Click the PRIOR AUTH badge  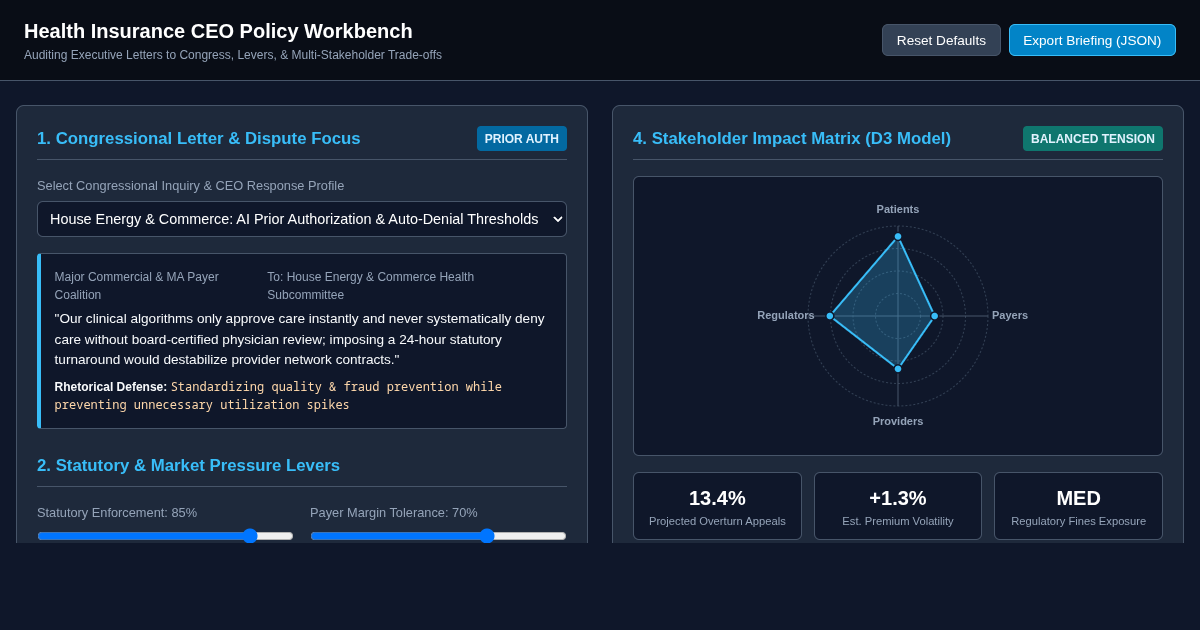[522, 139]
